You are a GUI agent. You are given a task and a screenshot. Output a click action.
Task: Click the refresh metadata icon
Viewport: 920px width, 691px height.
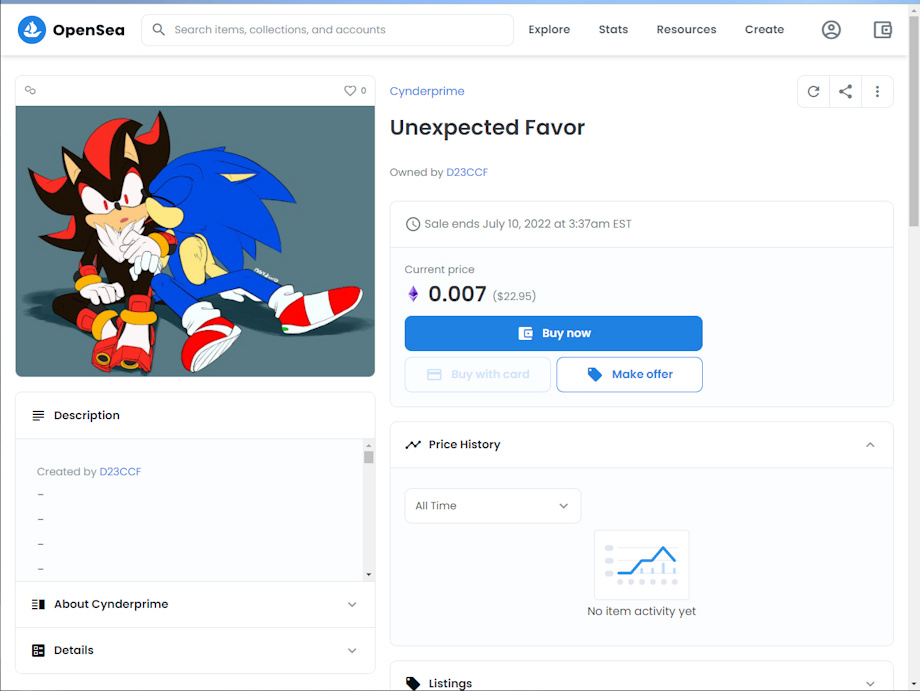pyautogui.click(x=813, y=92)
